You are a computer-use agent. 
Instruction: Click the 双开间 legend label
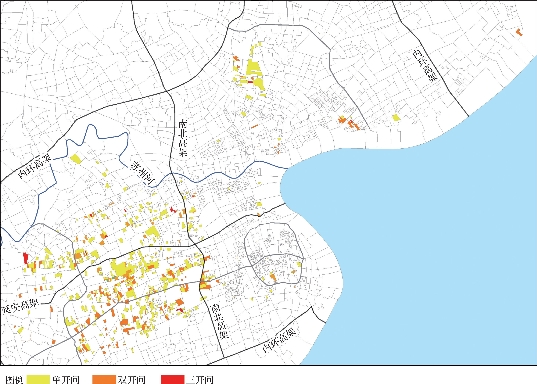pos(132,380)
